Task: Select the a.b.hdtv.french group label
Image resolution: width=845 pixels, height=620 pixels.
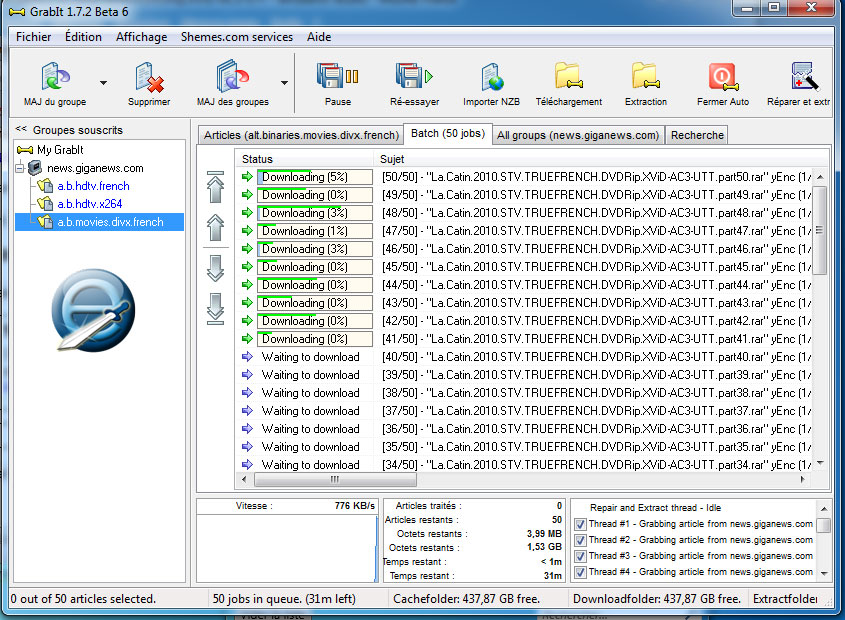Action: tap(93, 186)
